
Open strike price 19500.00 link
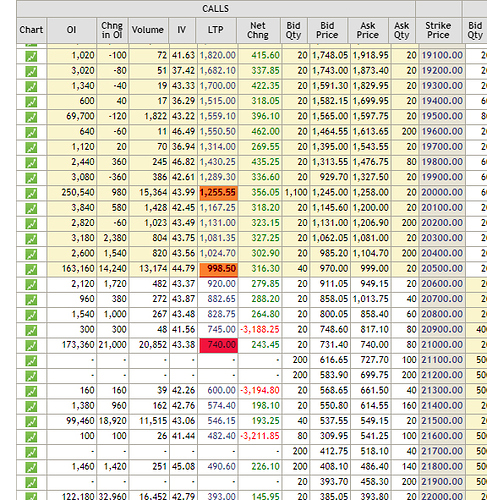coord(442,116)
